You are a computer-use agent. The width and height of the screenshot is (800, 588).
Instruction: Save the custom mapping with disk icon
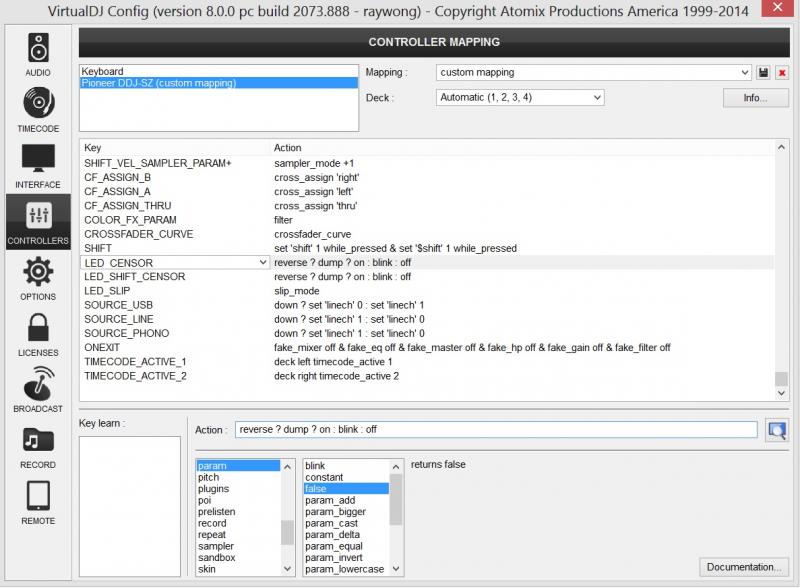763,73
